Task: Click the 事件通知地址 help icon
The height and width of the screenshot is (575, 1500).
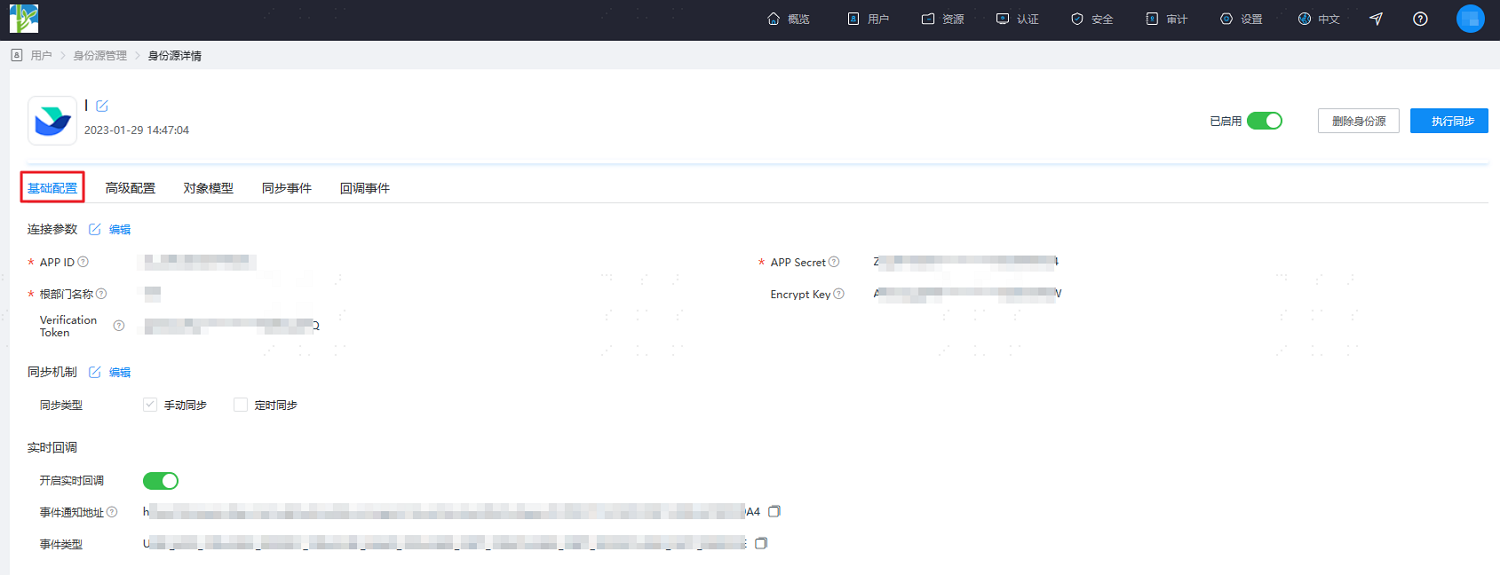Action: [x=112, y=512]
